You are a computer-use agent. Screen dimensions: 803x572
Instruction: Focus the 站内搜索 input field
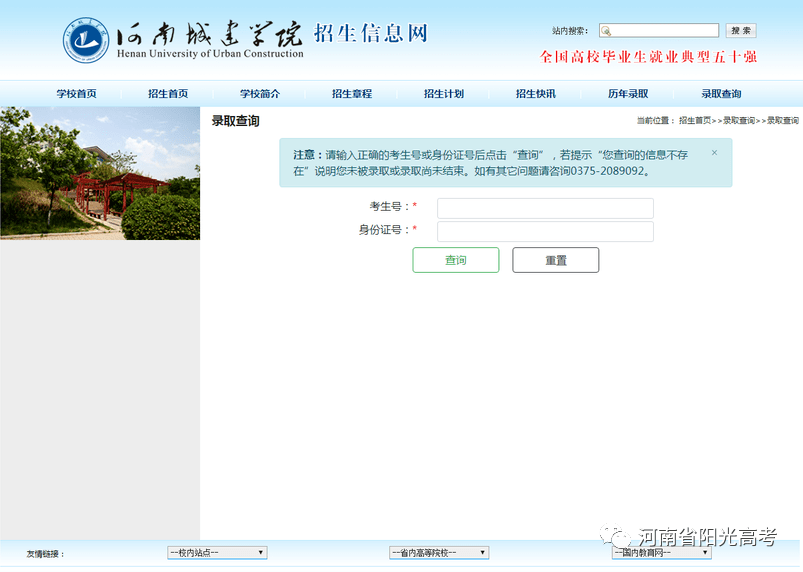(x=659, y=31)
